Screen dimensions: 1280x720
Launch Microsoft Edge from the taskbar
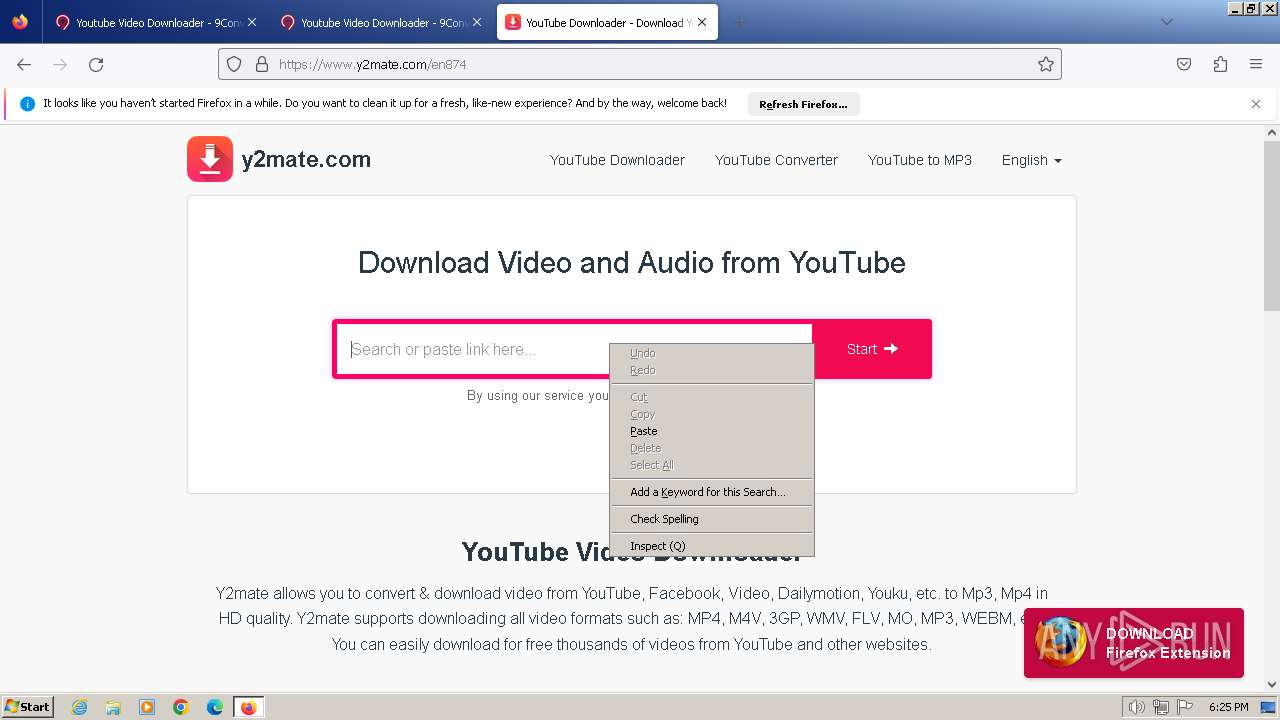tap(215, 707)
